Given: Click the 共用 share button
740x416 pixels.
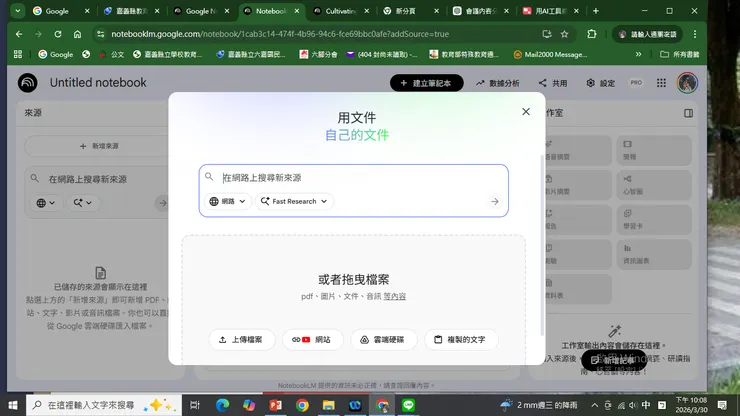Looking at the screenshot, I should click(x=553, y=83).
